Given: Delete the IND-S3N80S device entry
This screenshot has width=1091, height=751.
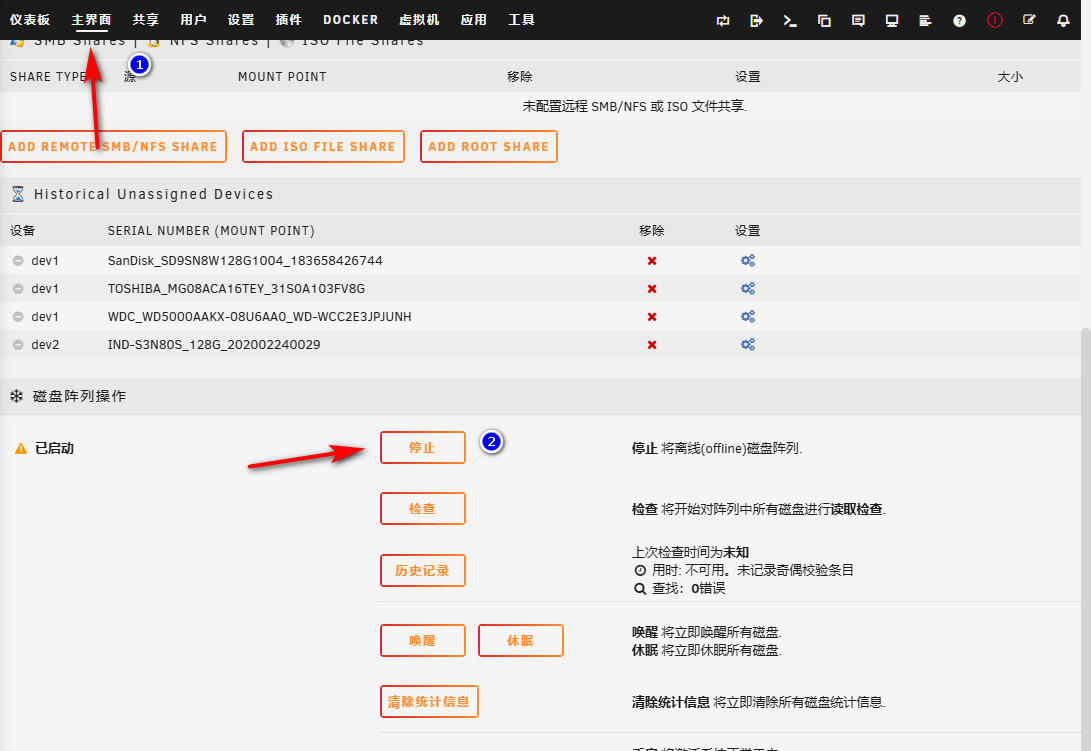Looking at the screenshot, I should pyautogui.click(x=652, y=345).
